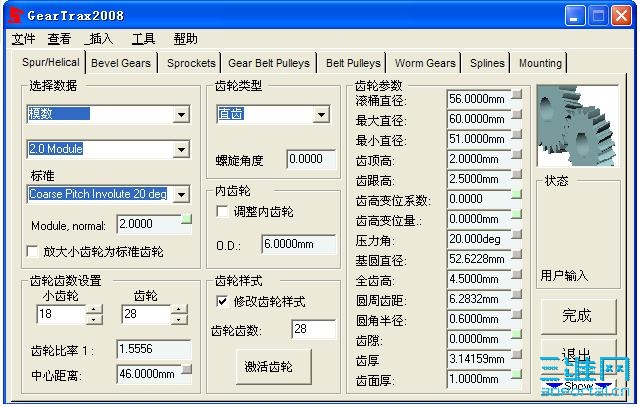Toggle grey square beside 中心距离 field
Image resolution: width=640 pixels, height=407 pixels.
tap(187, 369)
